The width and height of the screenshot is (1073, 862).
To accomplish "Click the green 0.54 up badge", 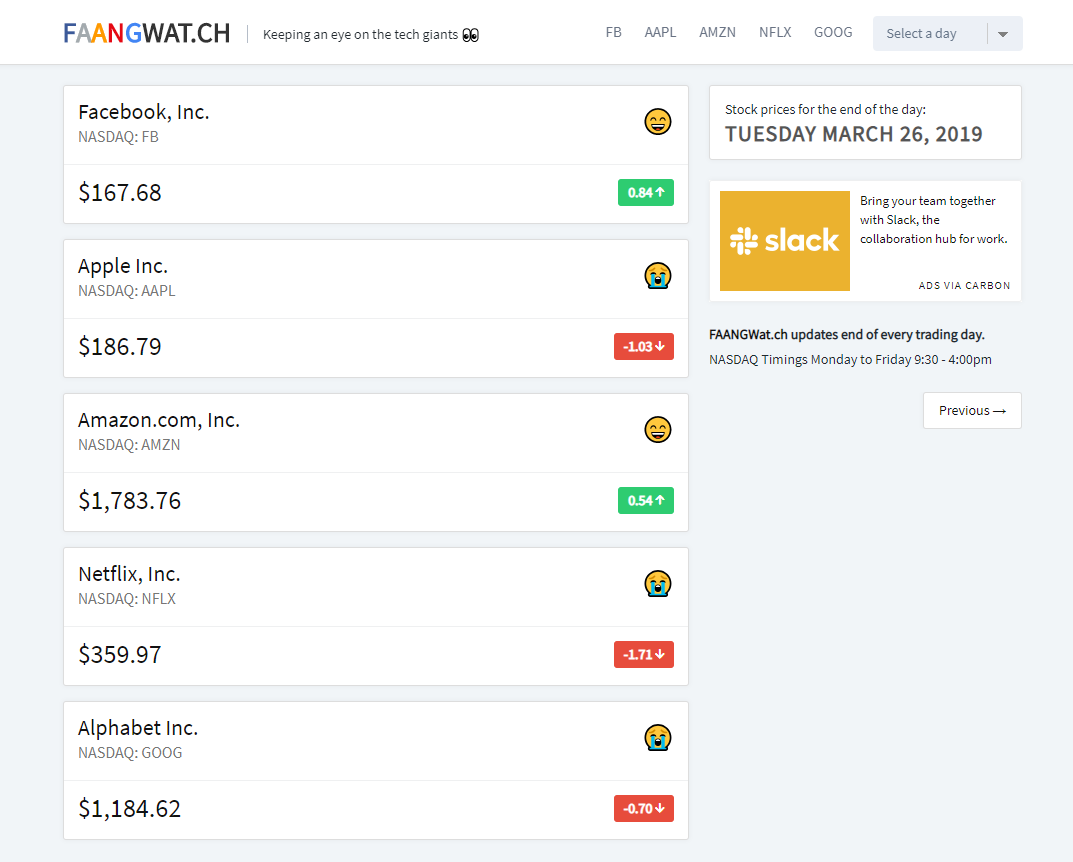I will 646,500.
